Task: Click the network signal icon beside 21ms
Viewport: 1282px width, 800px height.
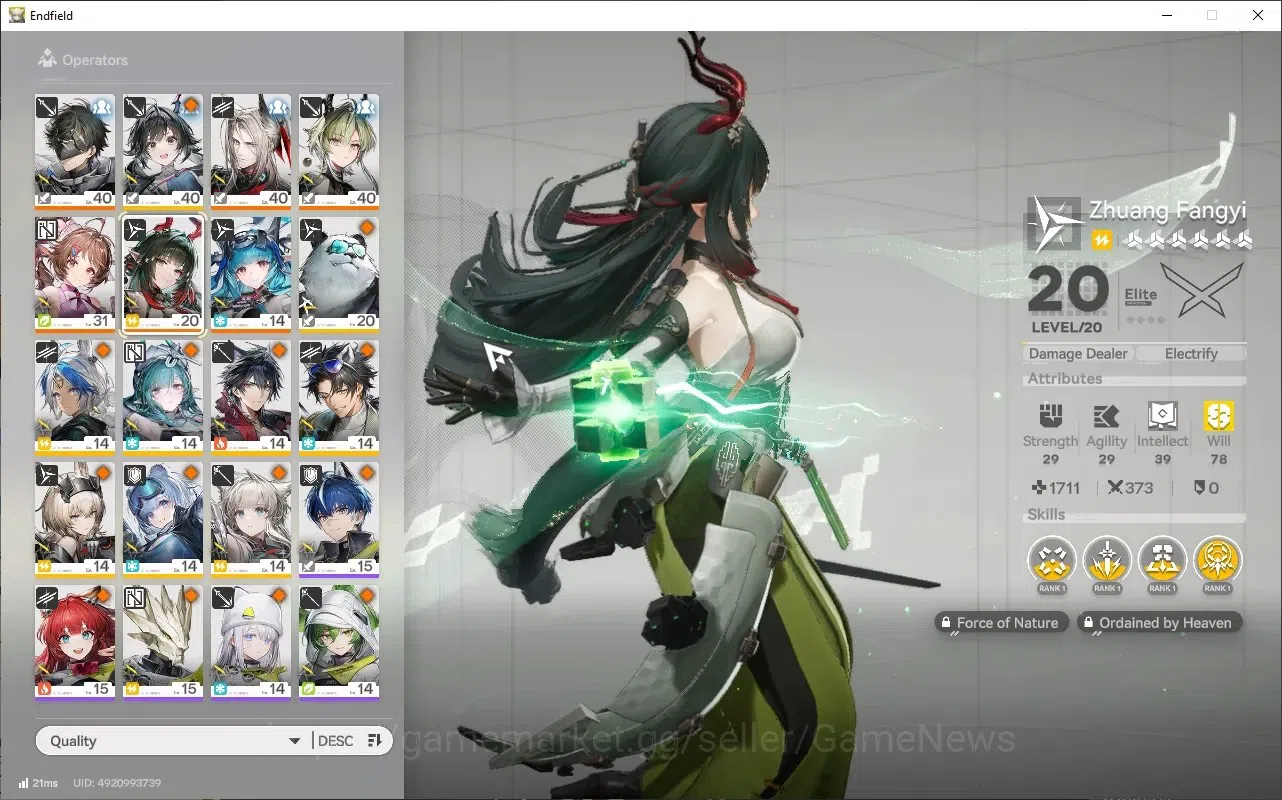Action: pos(23,783)
